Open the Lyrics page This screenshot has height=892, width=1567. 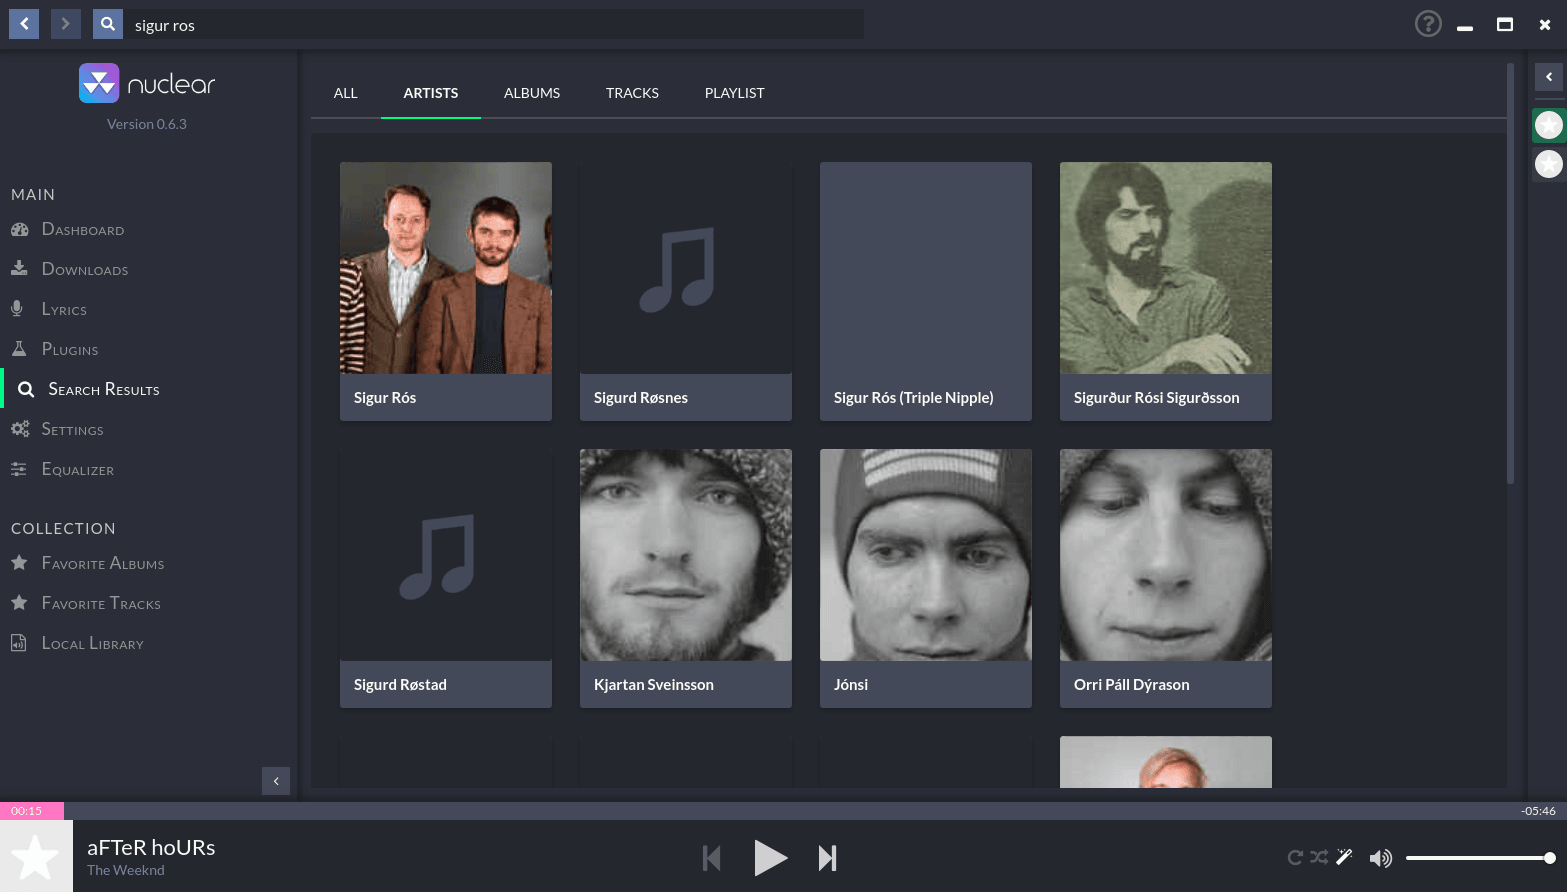click(x=64, y=309)
